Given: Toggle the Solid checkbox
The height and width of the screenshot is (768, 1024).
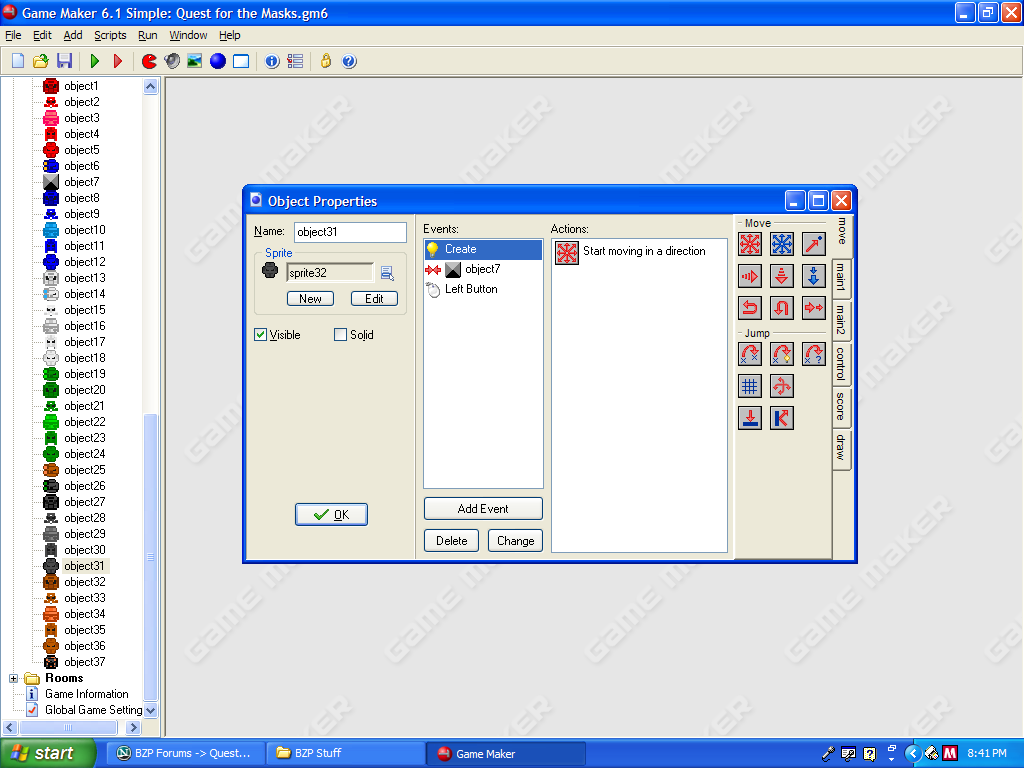Looking at the screenshot, I should coord(340,334).
